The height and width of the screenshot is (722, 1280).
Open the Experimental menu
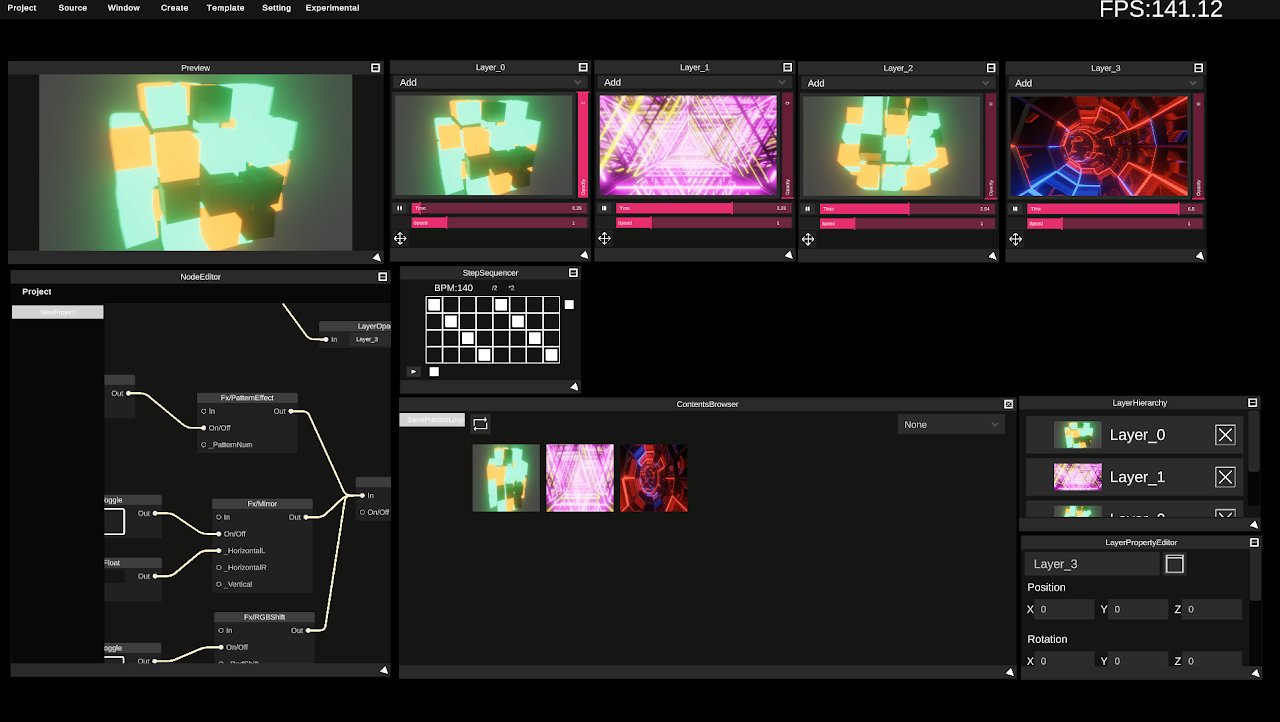[332, 7]
